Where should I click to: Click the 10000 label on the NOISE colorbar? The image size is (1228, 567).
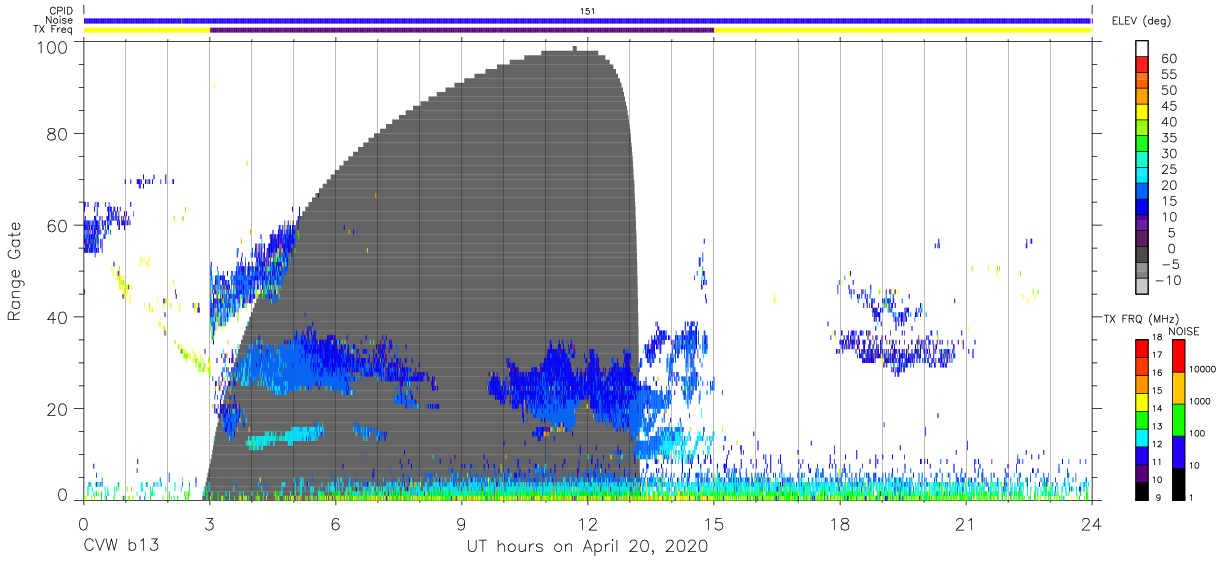pyautogui.click(x=1201, y=370)
